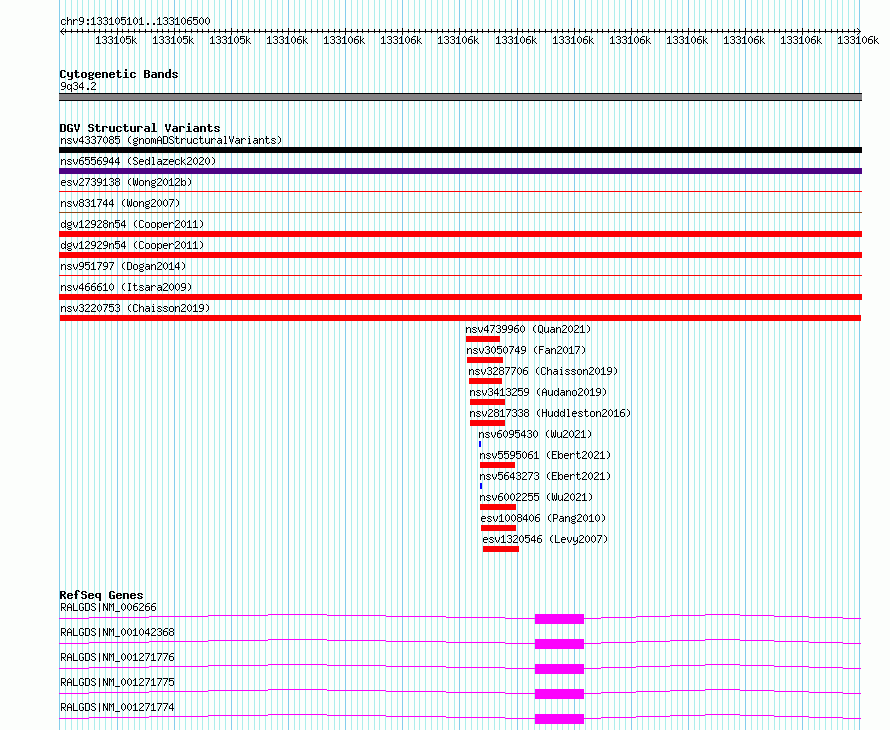This screenshot has width=890, height=730.
Task: Open variant nsv5643273 (Ebert2021)
Action: pyautogui.click(x=545, y=476)
